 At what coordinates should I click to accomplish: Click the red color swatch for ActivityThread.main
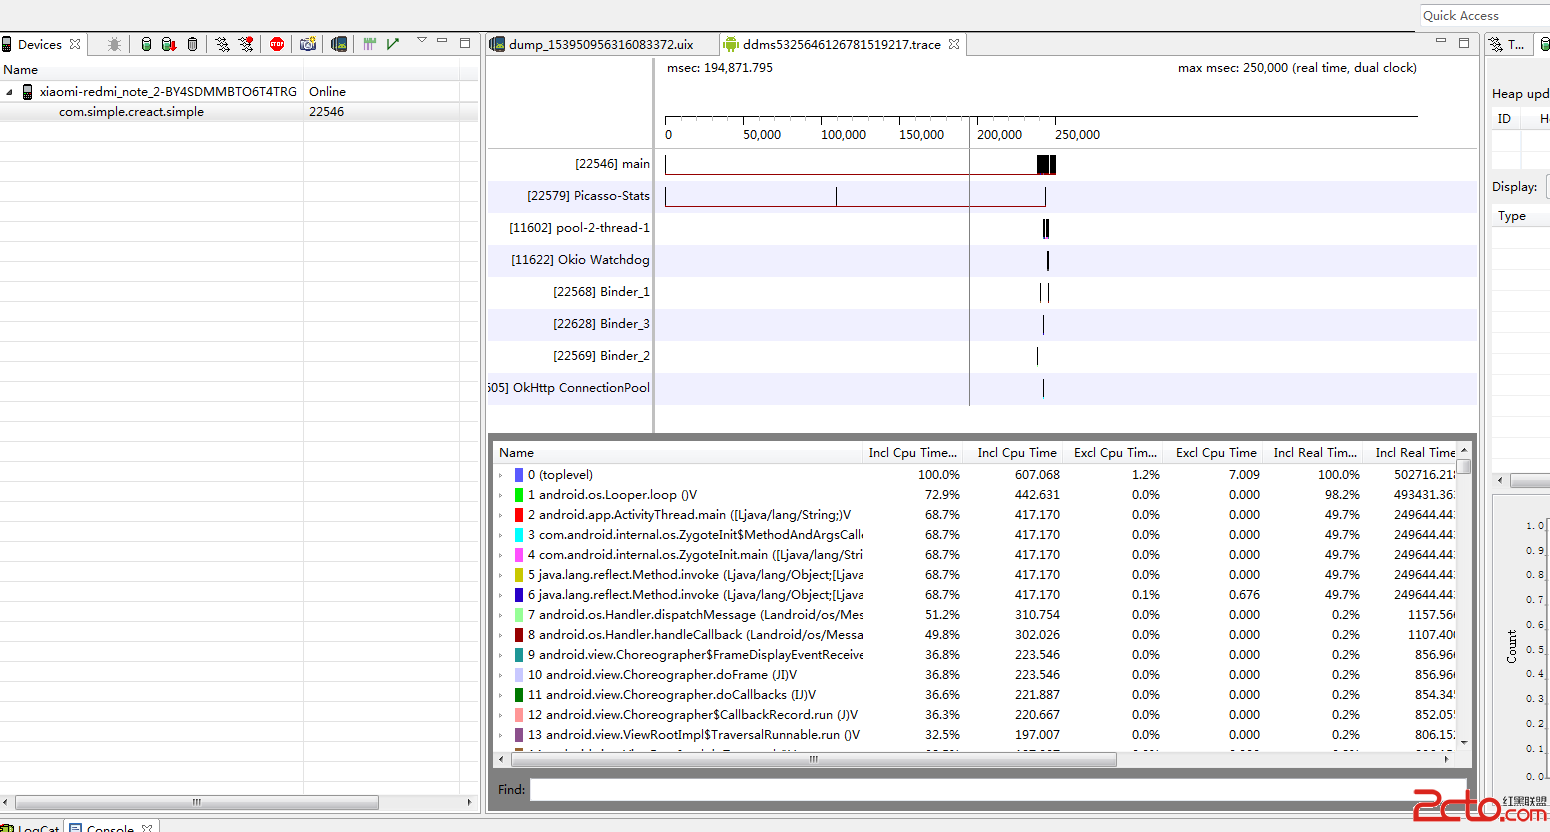(x=519, y=515)
